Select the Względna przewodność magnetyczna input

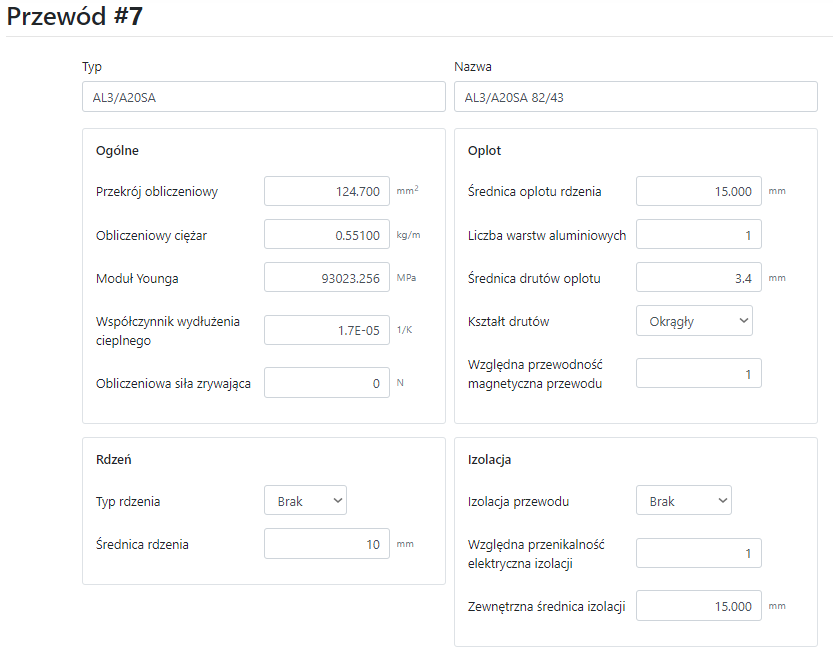pos(698,373)
